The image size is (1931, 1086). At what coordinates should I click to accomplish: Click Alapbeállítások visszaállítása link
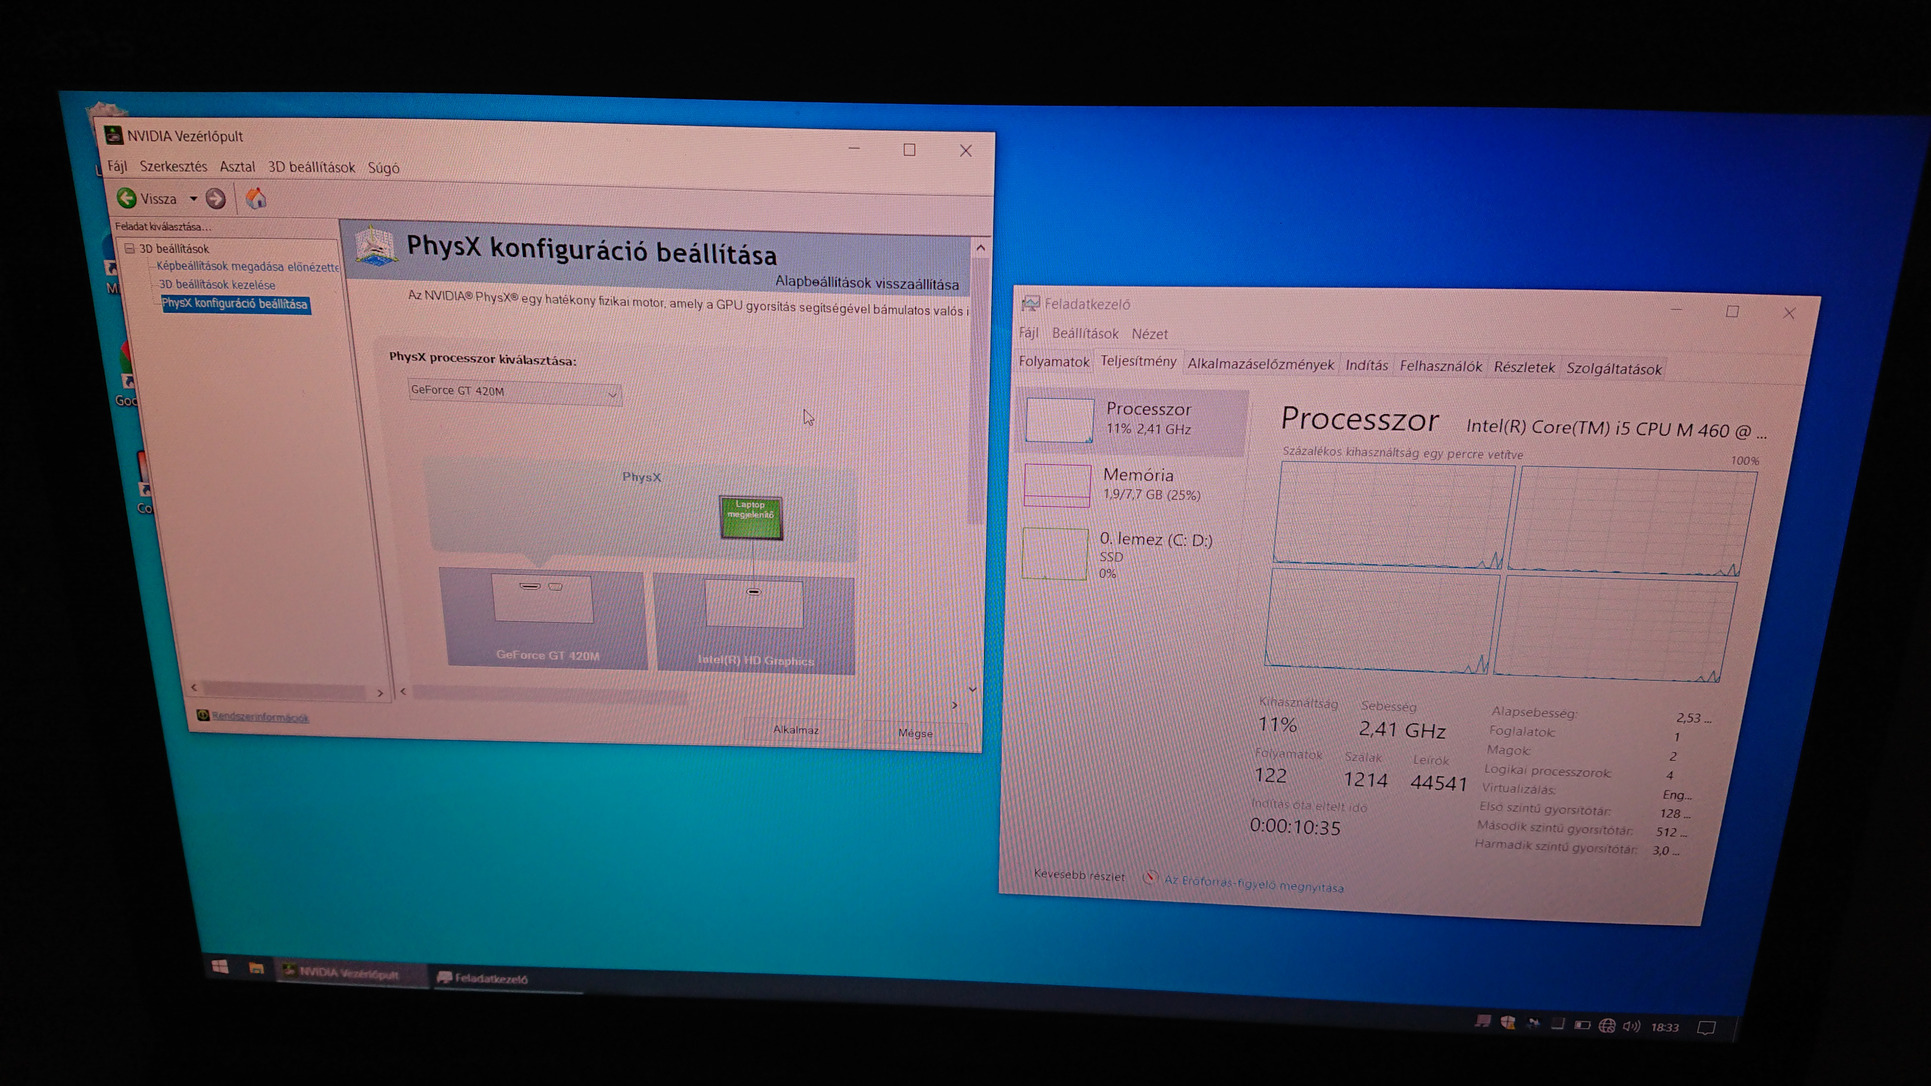(x=866, y=283)
